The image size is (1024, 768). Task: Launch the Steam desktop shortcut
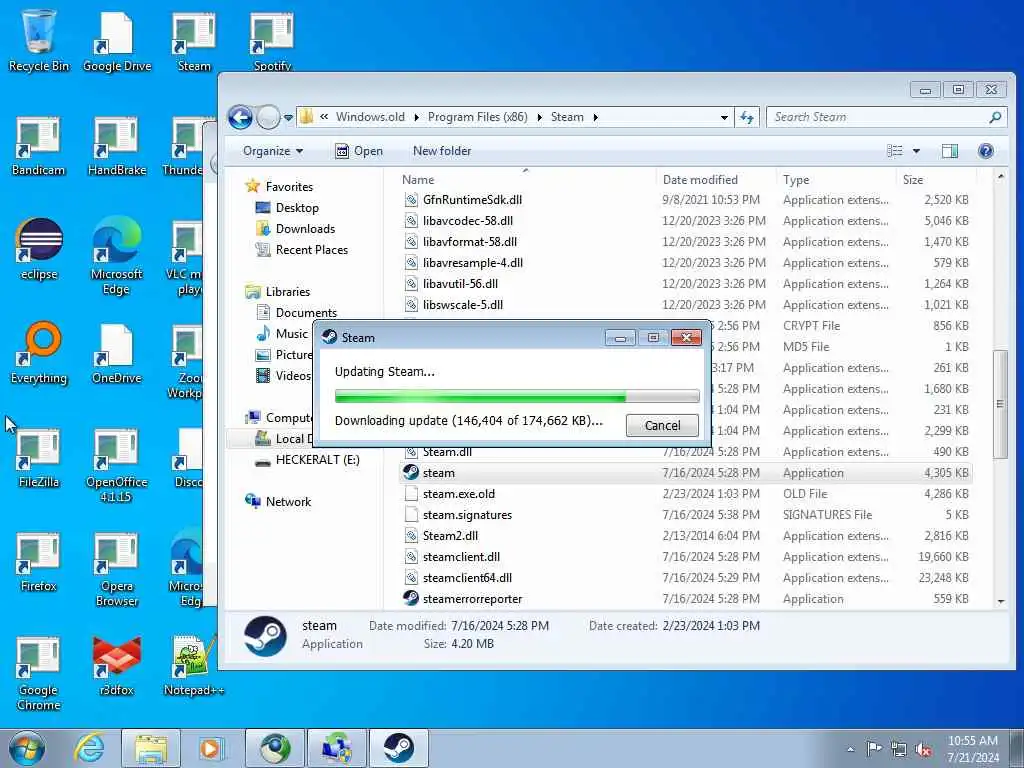click(x=194, y=40)
